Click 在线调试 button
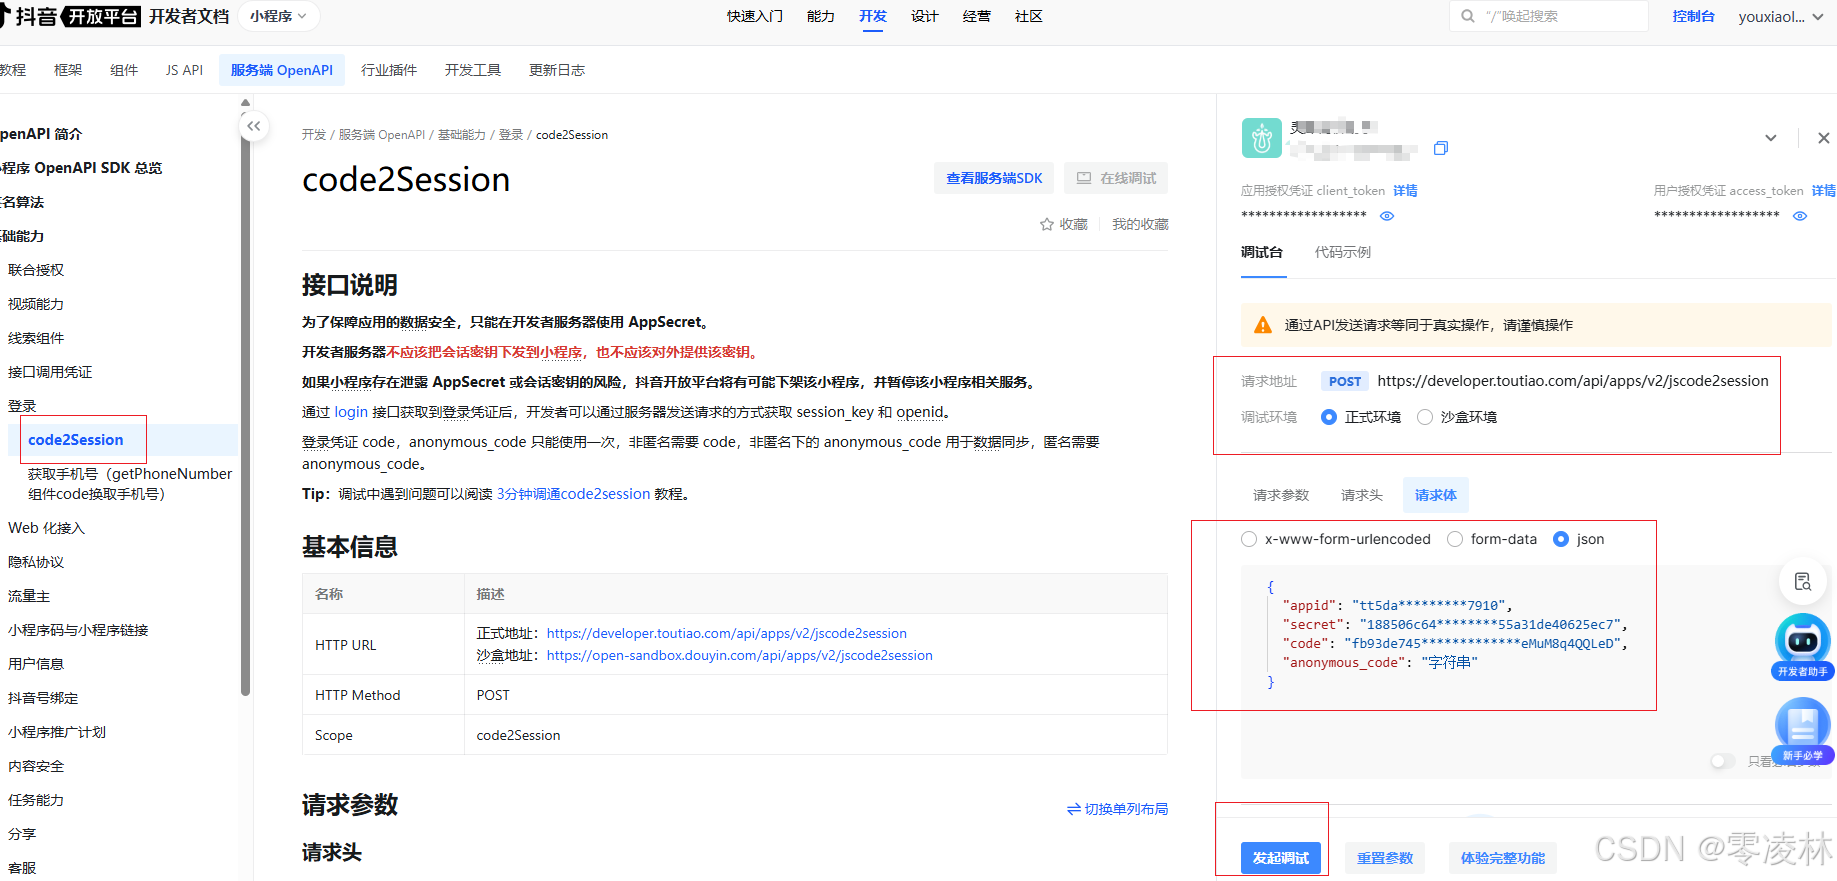This screenshot has height=881, width=1837. (1116, 178)
